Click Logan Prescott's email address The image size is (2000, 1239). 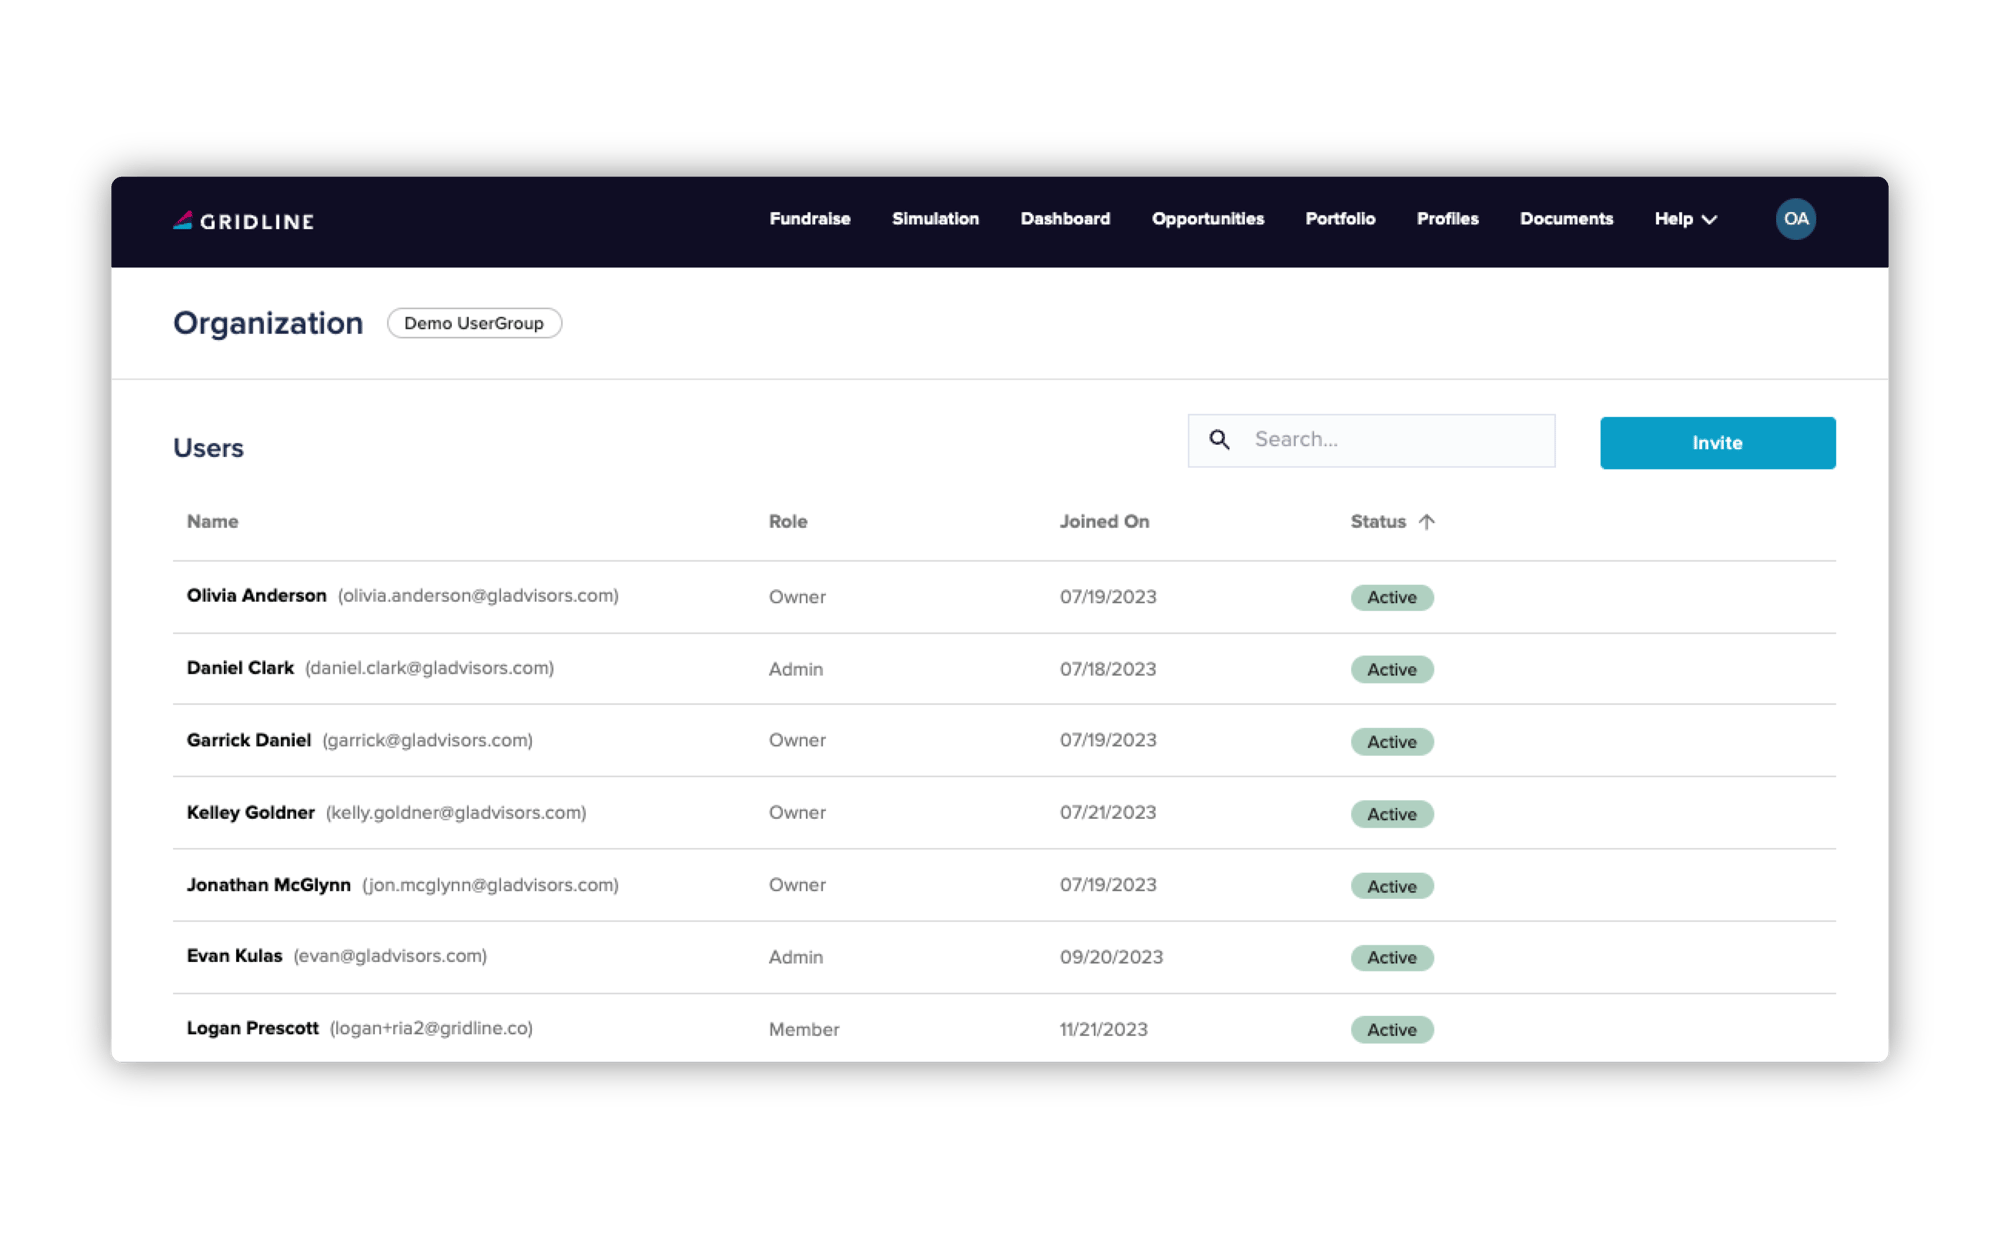pyautogui.click(x=431, y=1028)
